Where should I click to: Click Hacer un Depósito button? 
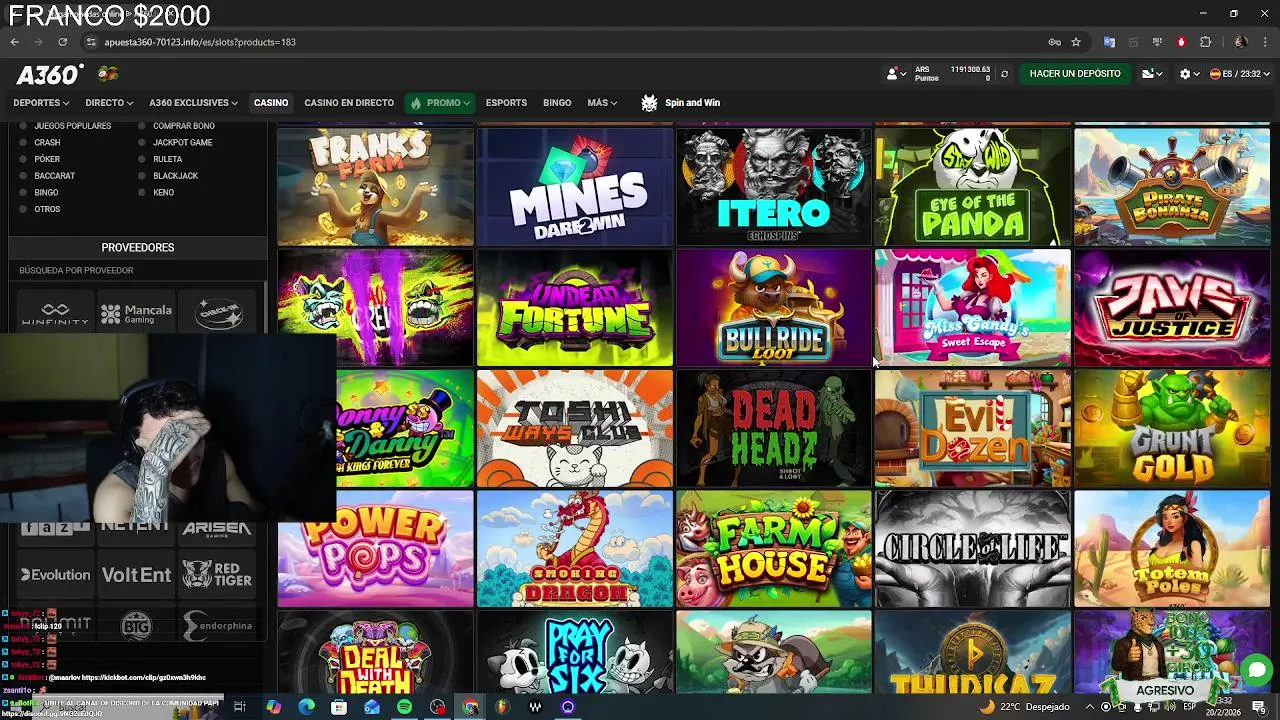click(1075, 74)
